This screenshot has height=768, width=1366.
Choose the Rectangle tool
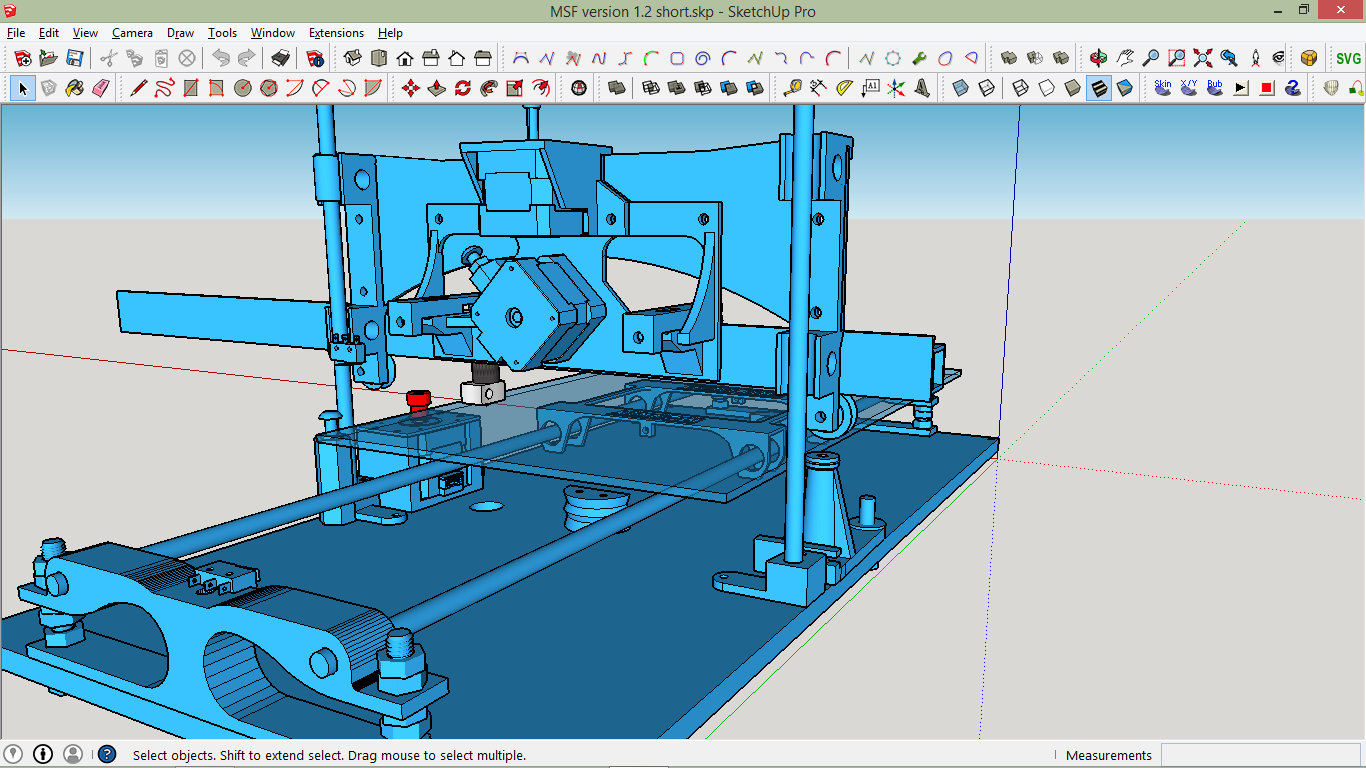click(x=190, y=88)
